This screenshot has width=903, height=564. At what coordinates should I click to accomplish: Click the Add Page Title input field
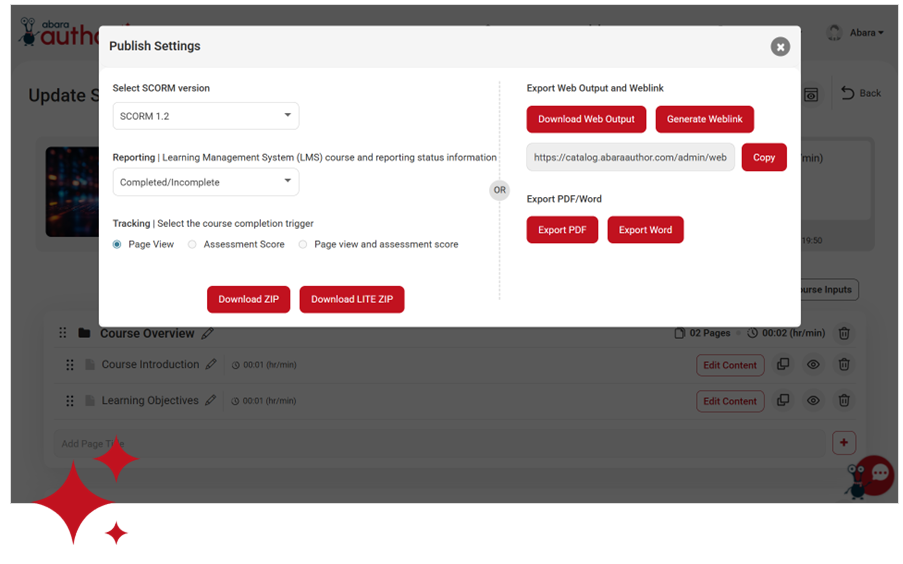439,444
